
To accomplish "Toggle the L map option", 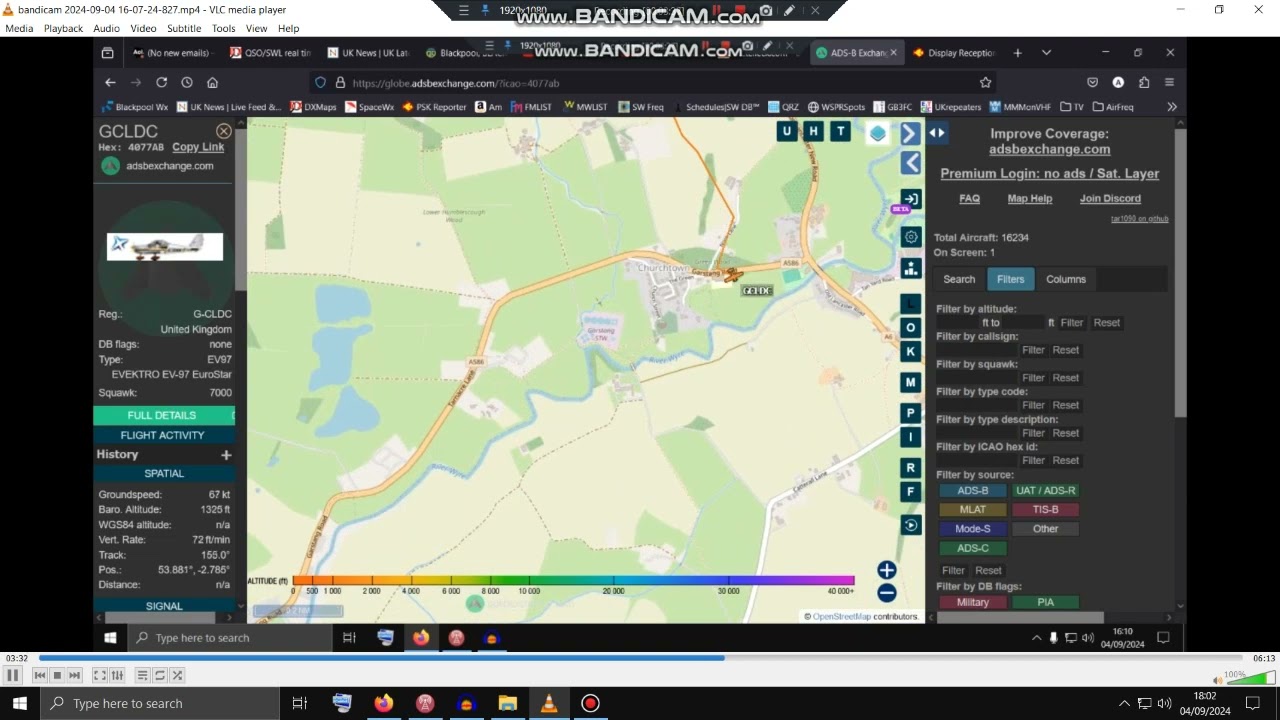I will [x=911, y=304].
